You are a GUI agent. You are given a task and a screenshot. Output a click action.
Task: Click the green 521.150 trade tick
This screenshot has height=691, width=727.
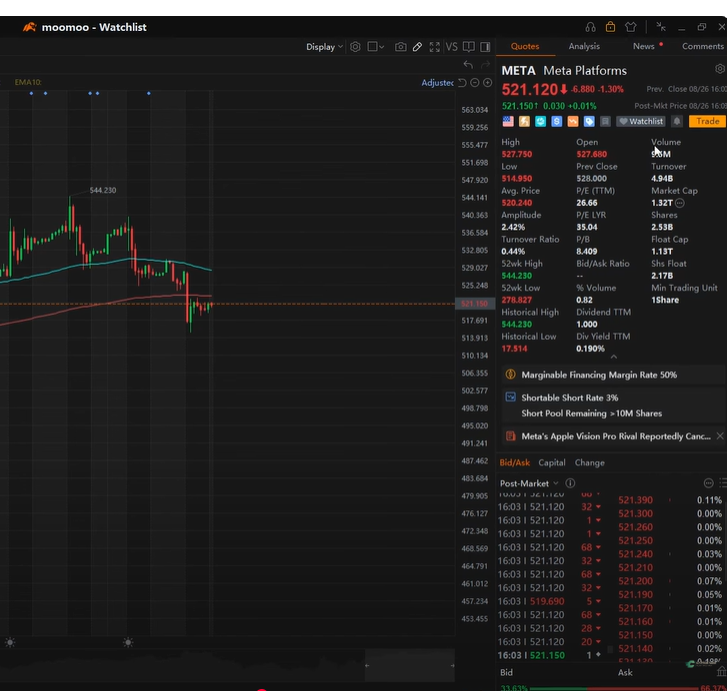[x=550, y=655]
